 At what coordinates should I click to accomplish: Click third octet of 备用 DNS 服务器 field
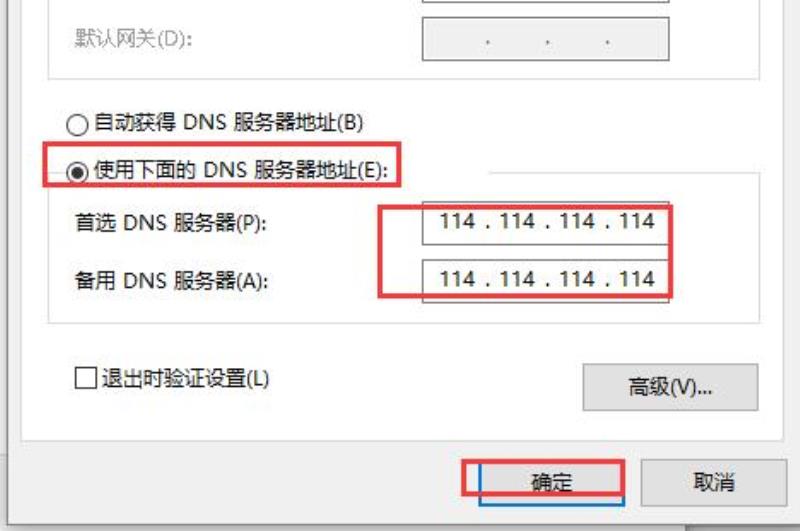click(x=577, y=280)
